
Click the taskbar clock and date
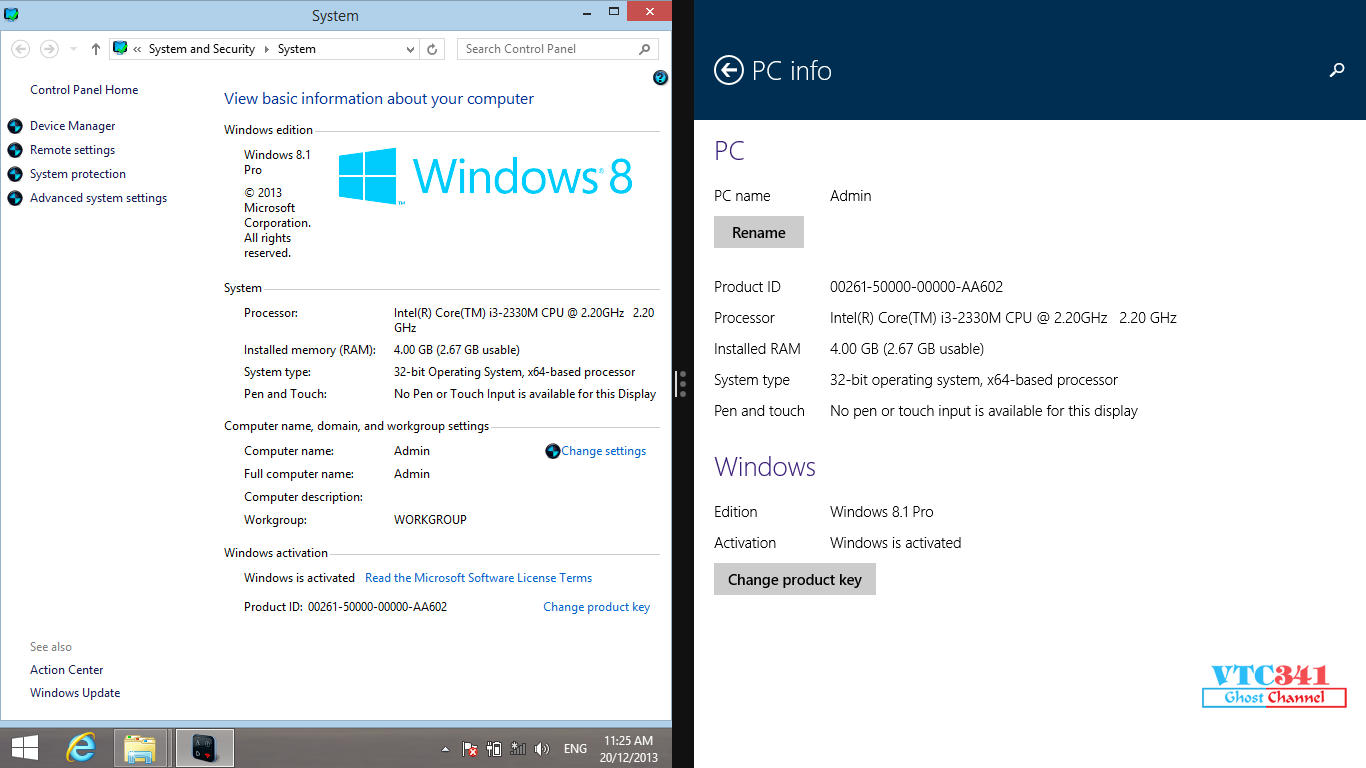629,749
